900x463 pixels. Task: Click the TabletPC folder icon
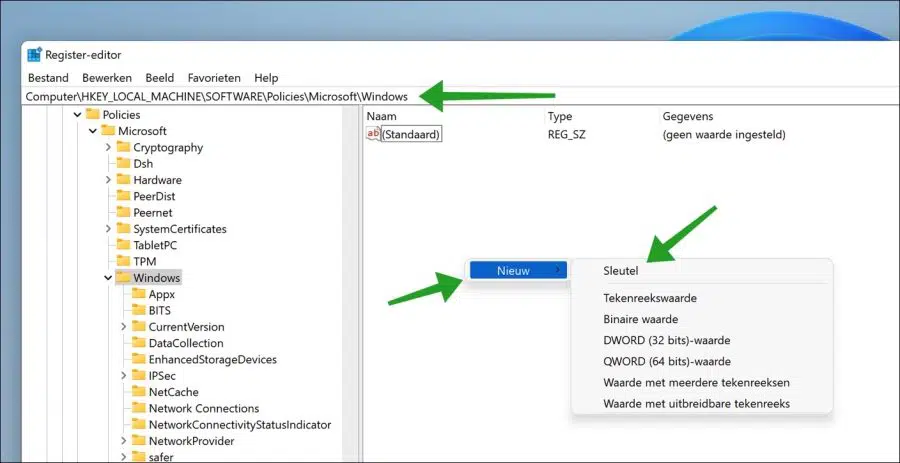pyautogui.click(x=123, y=245)
